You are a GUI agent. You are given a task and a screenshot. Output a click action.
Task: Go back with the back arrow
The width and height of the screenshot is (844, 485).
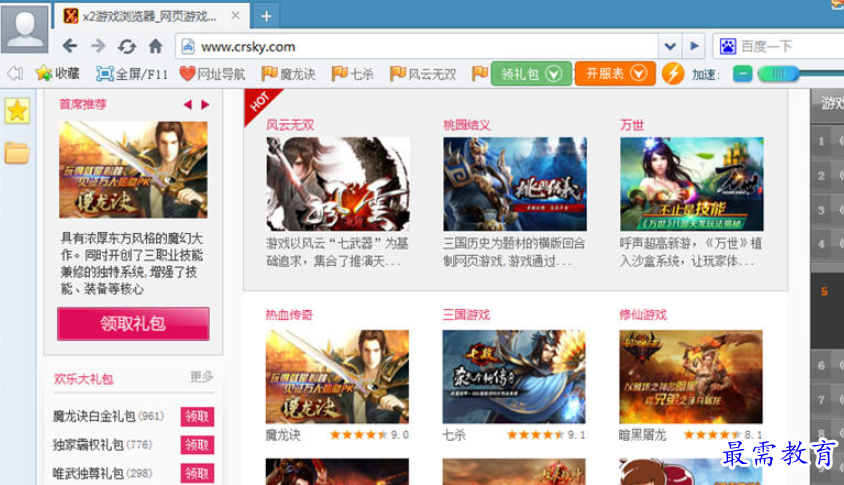tap(70, 46)
